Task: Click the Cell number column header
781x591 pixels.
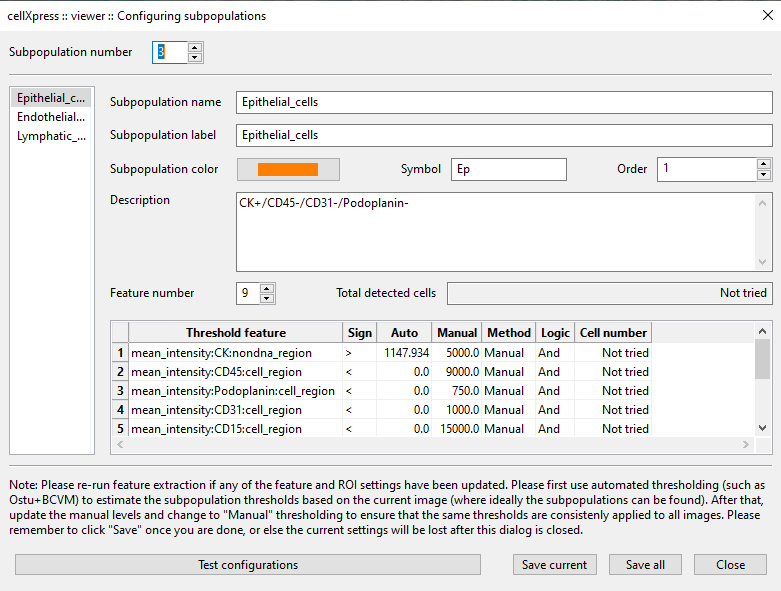Action: [613, 333]
